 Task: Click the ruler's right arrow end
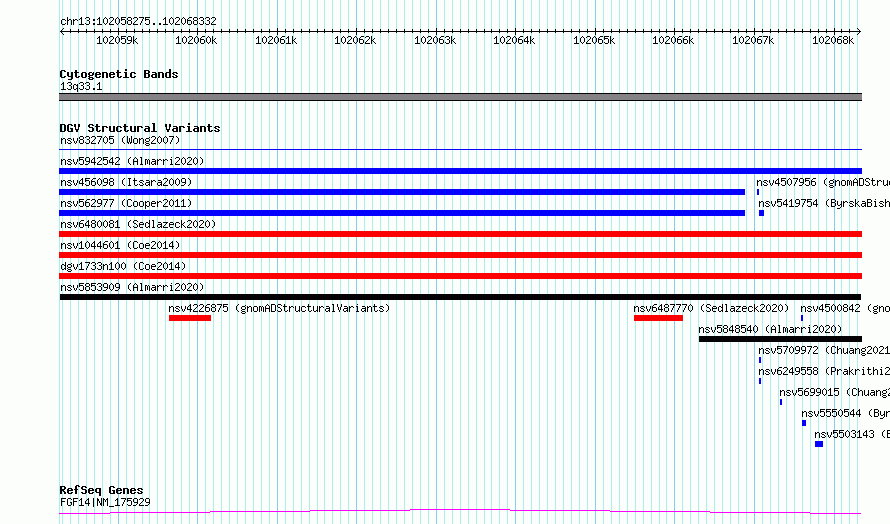859,31
